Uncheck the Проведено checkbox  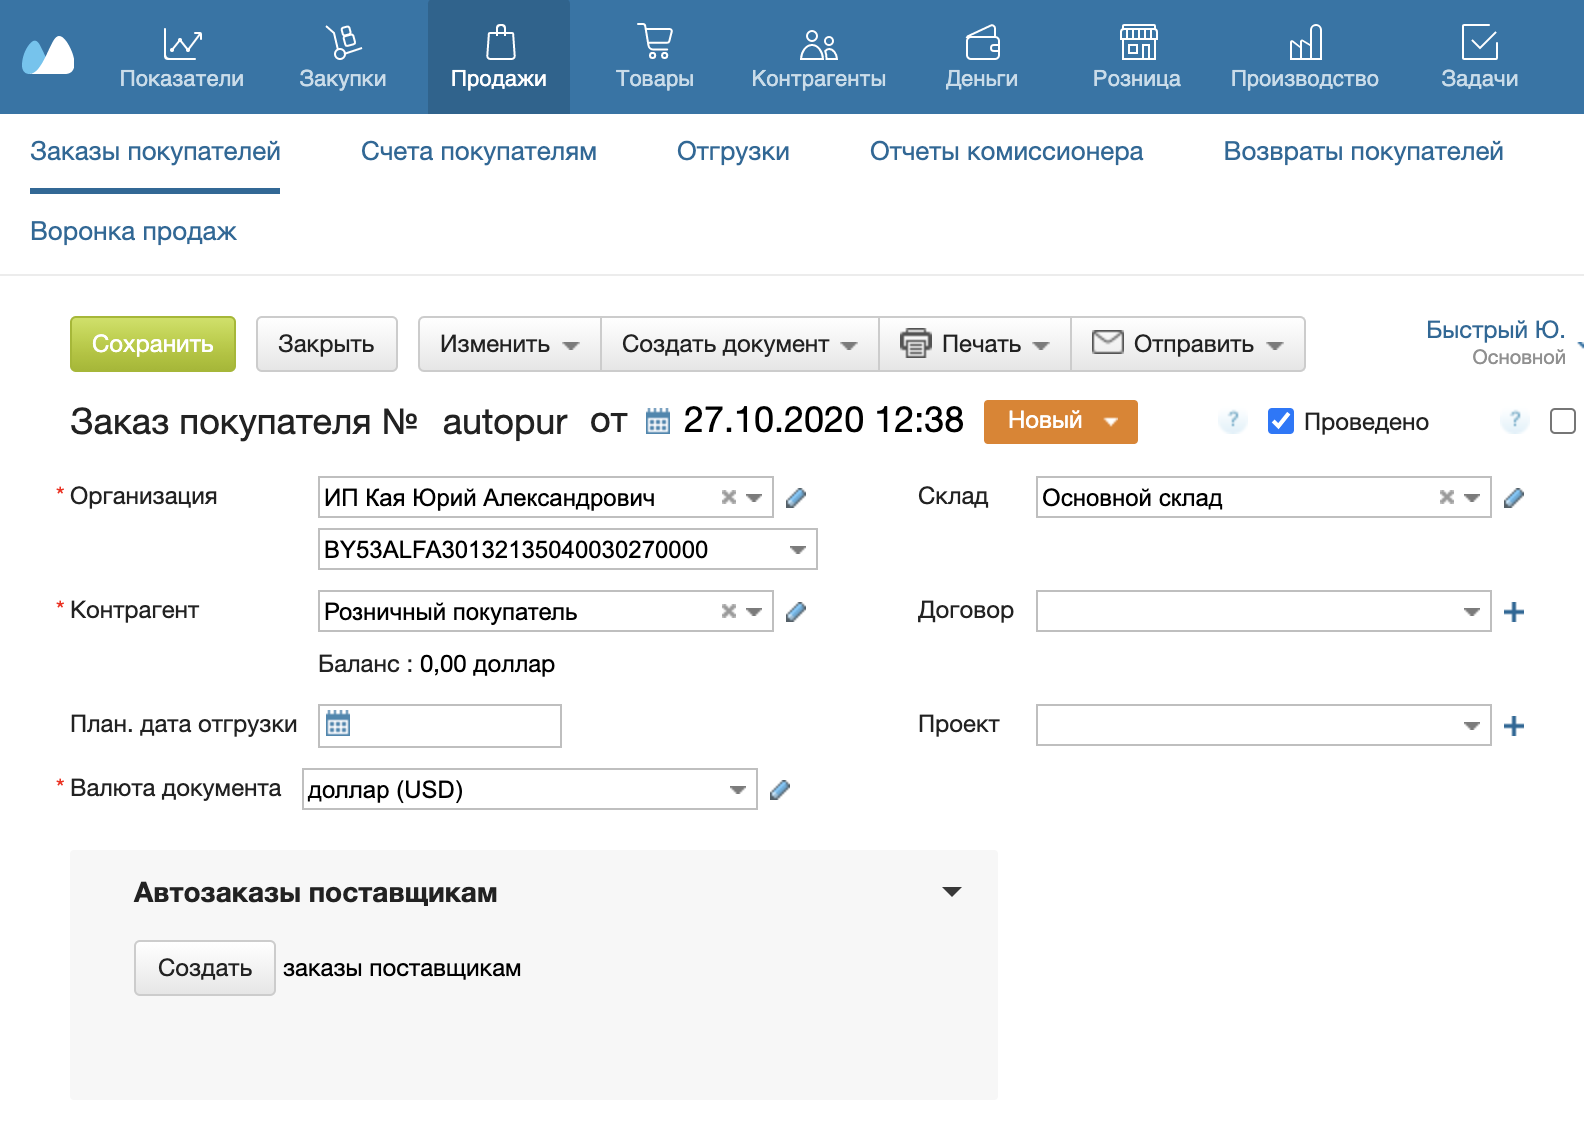(x=1281, y=421)
